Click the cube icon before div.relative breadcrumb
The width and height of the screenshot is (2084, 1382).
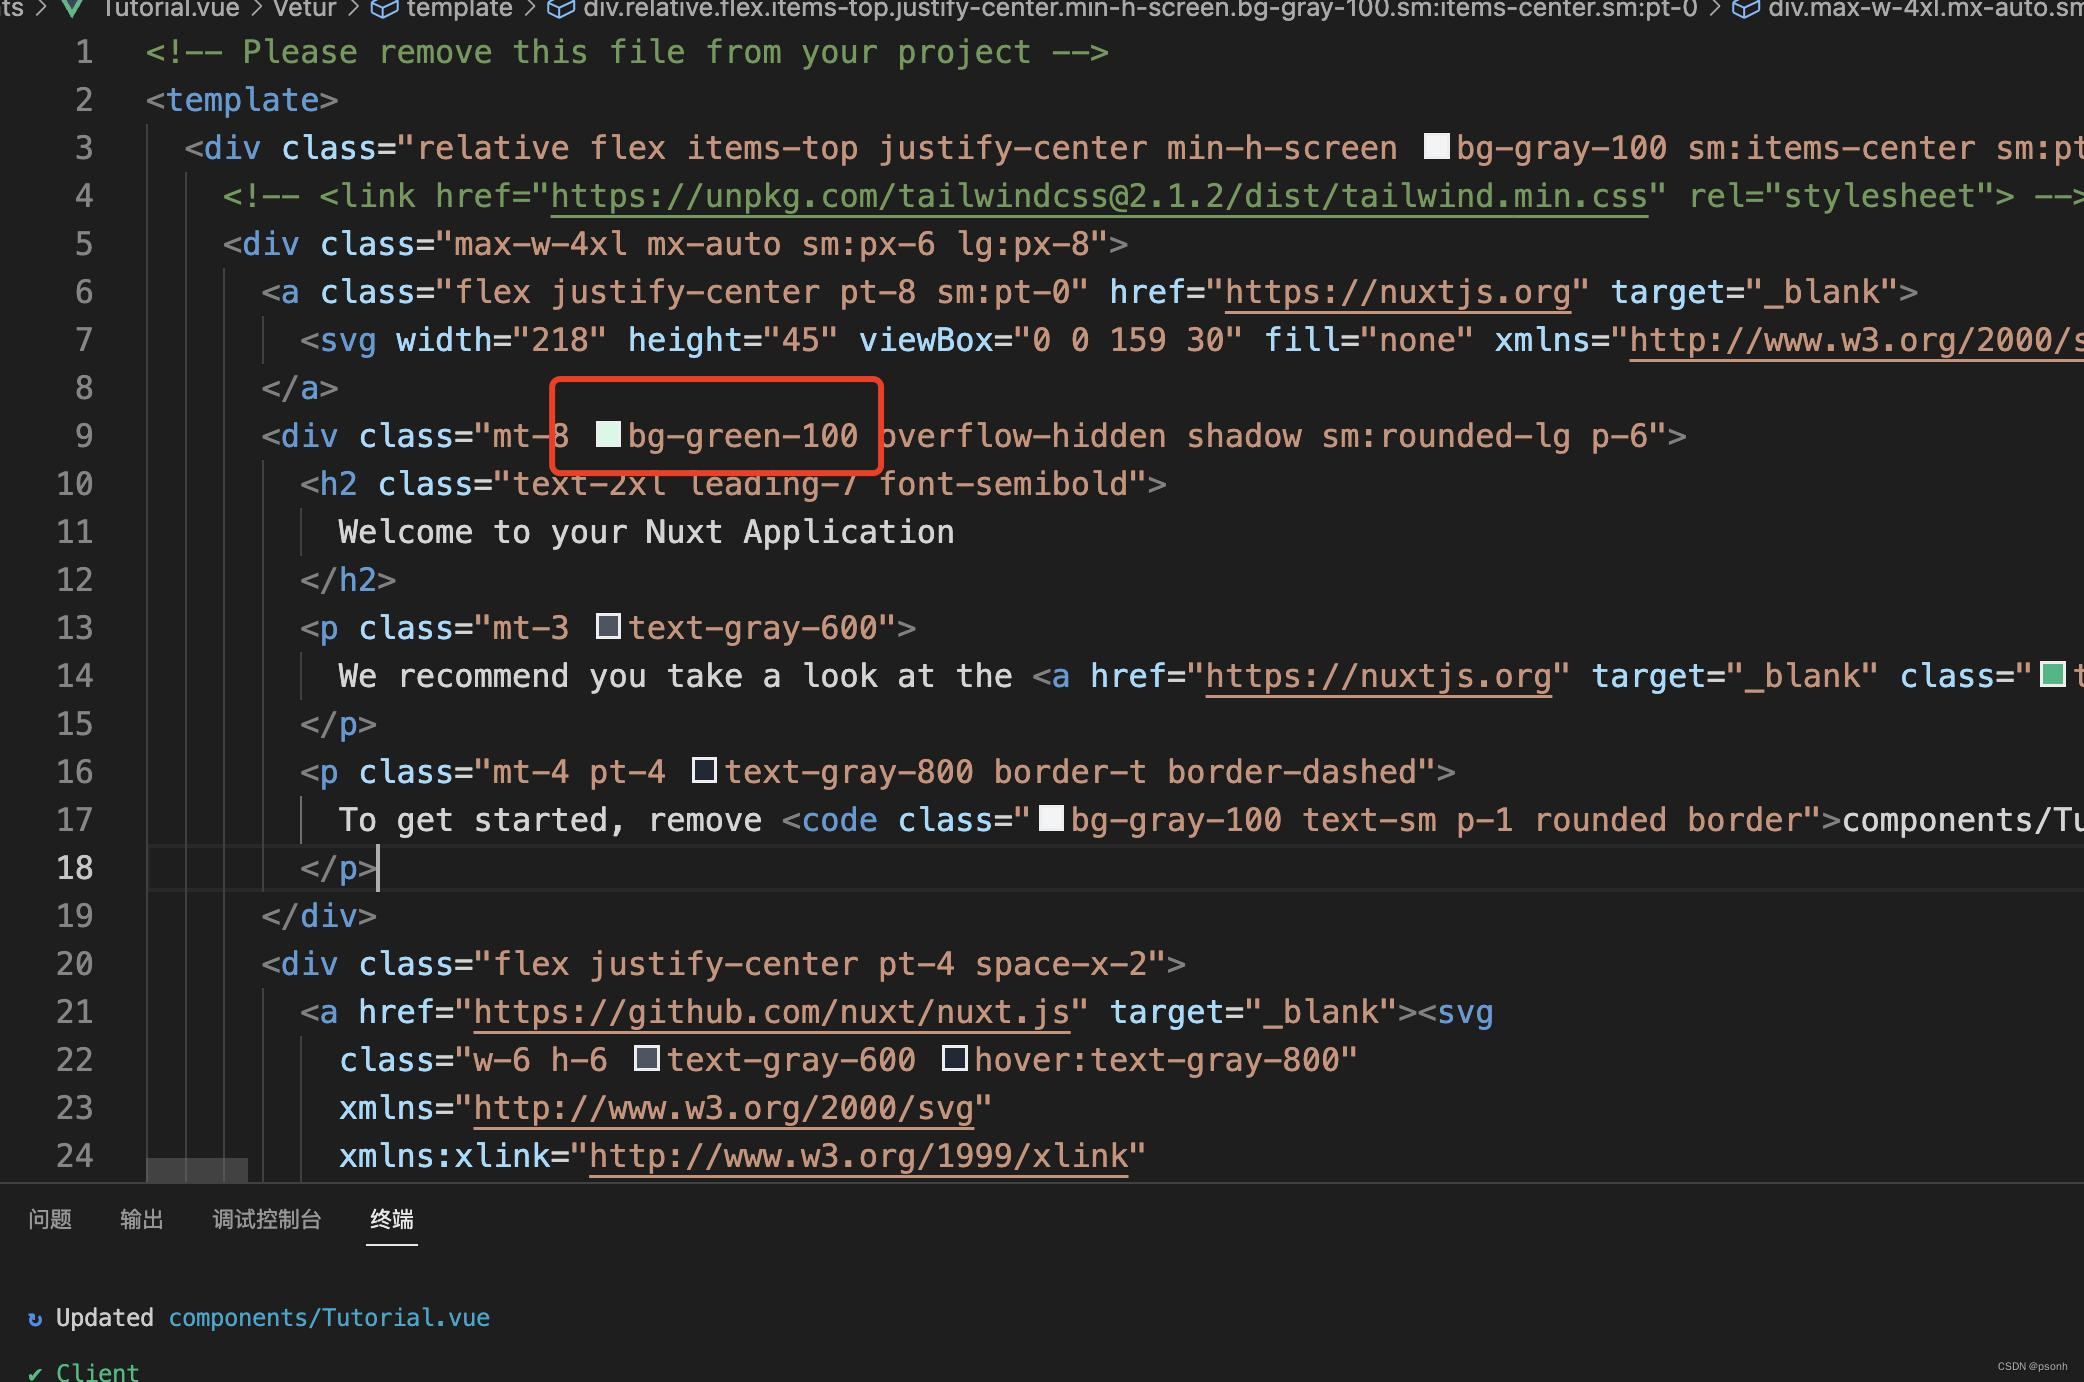562,10
